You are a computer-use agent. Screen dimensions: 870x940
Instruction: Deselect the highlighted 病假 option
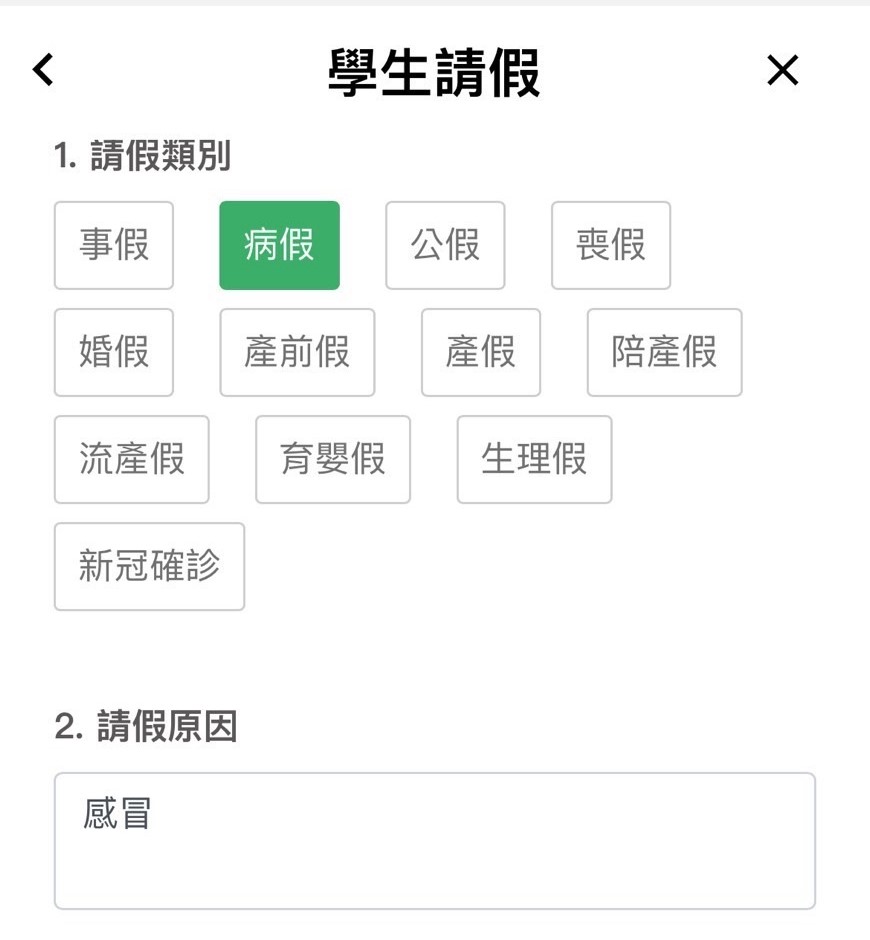click(279, 245)
